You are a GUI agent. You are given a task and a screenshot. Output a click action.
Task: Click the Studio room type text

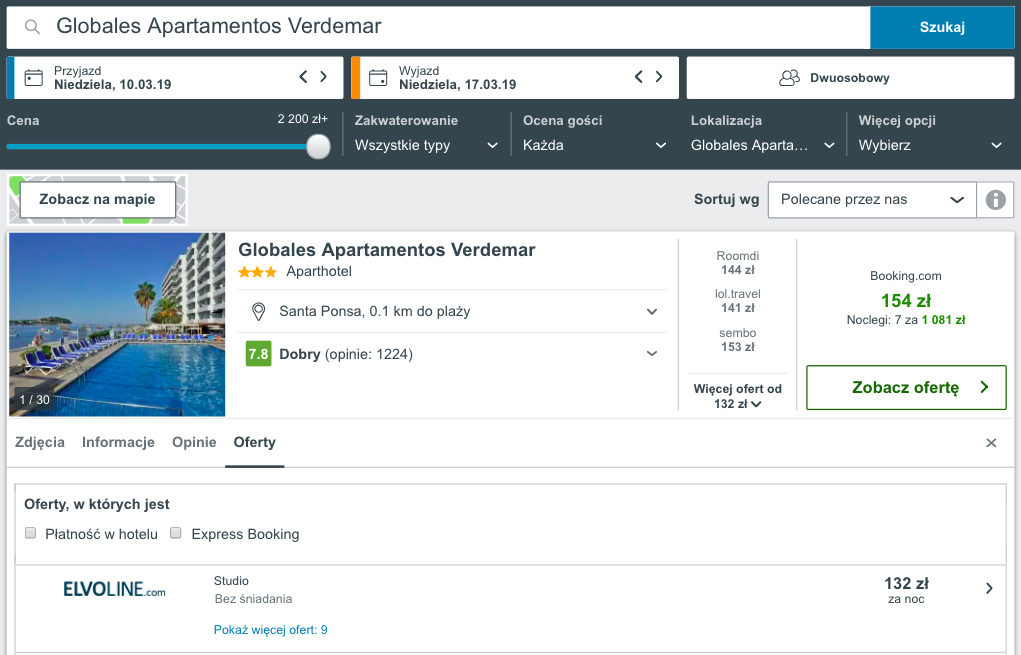coord(231,581)
